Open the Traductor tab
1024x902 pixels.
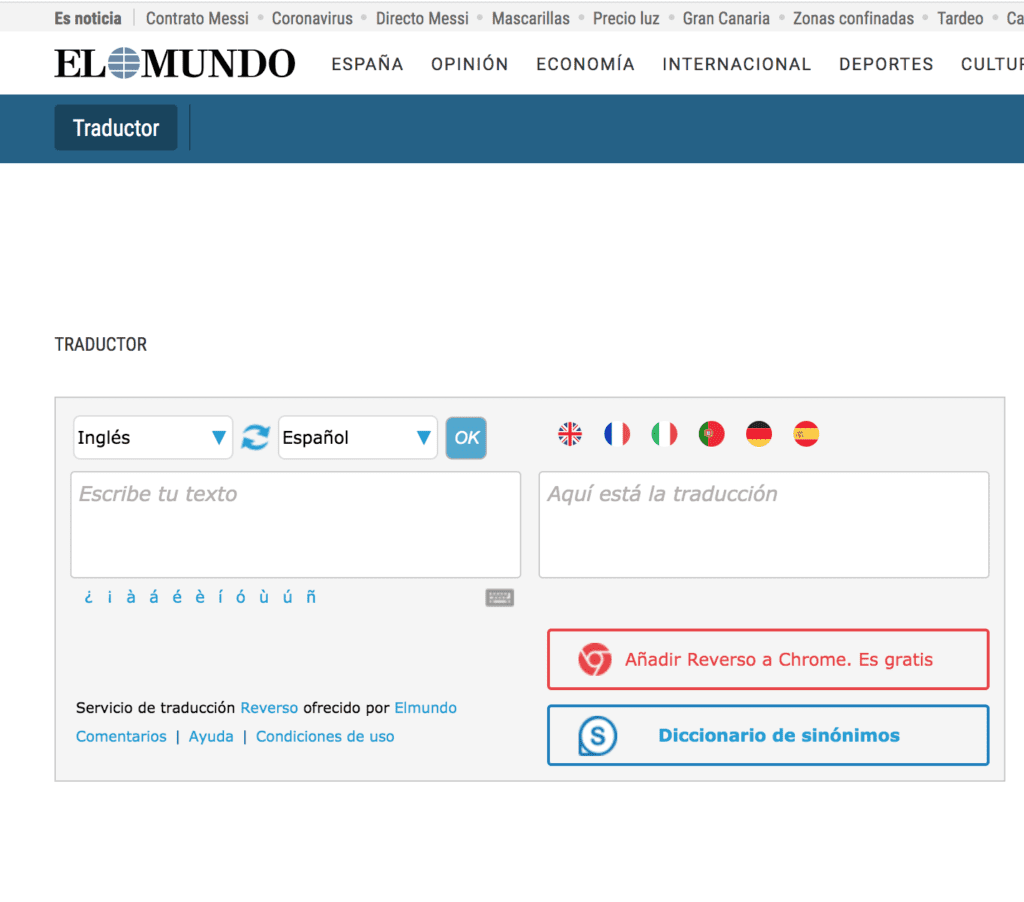coord(116,128)
